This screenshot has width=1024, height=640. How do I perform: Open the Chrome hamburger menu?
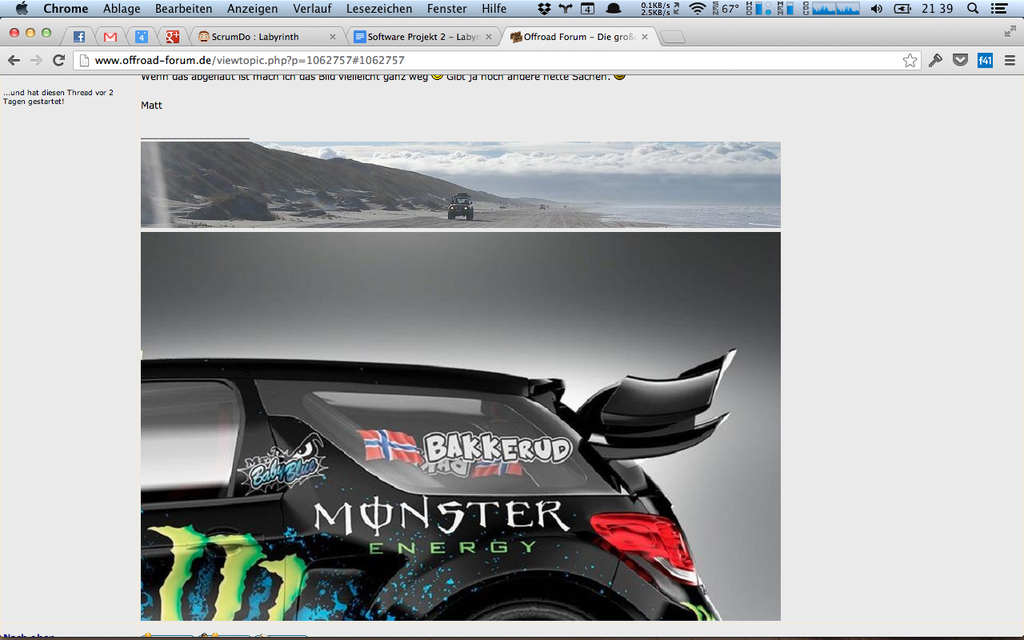pyautogui.click(x=1010, y=60)
